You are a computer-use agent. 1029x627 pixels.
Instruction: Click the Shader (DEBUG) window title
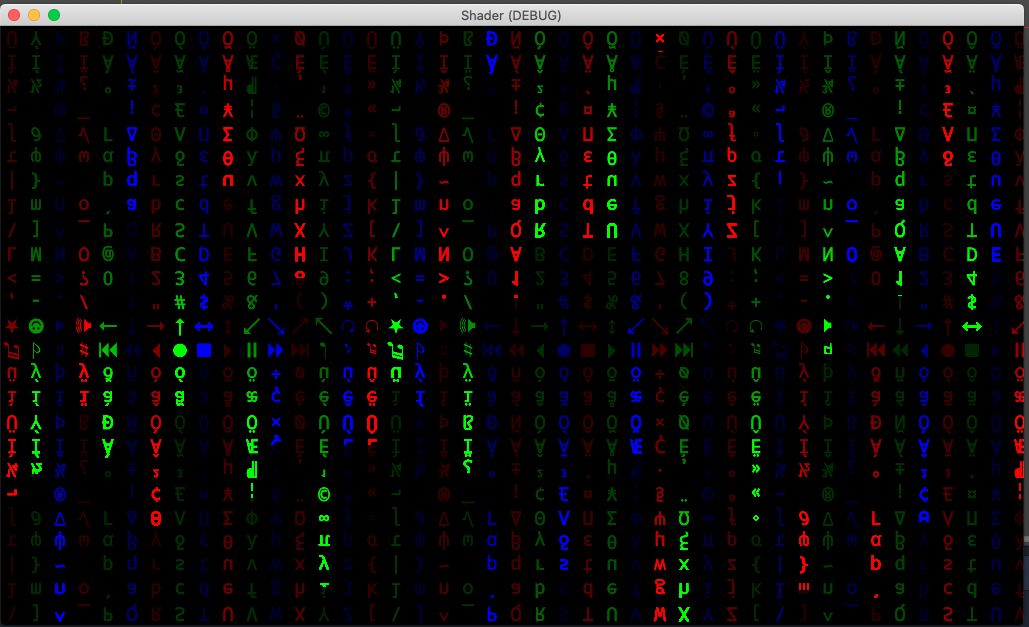pyautogui.click(x=511, y=15)
